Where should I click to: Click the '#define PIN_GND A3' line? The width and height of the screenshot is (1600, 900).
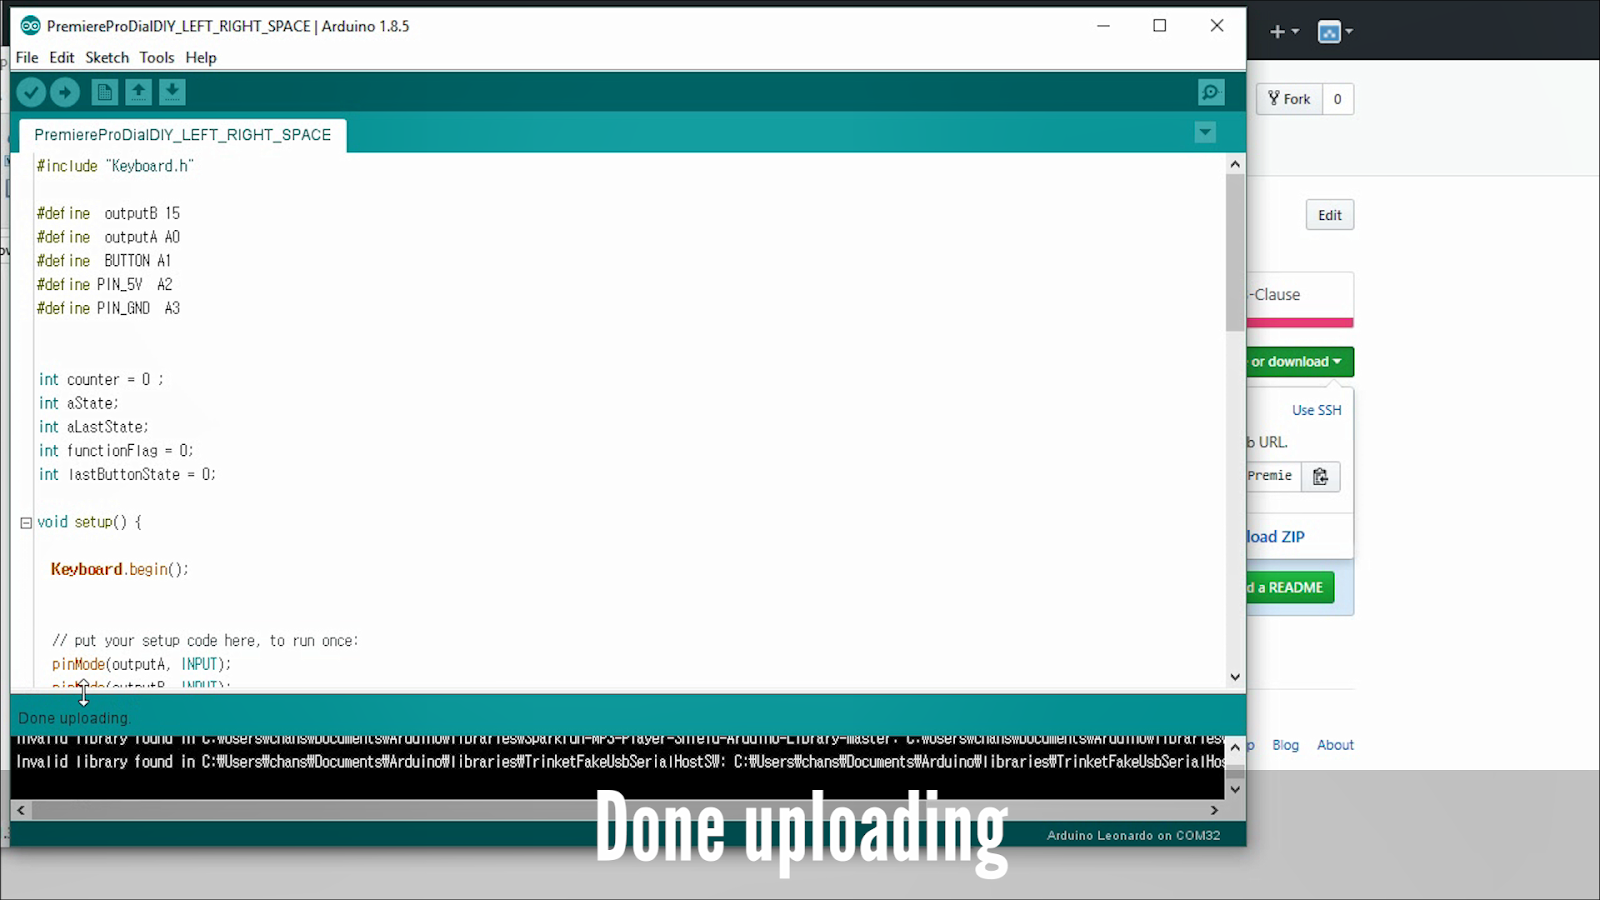click(x=108, y=309)
